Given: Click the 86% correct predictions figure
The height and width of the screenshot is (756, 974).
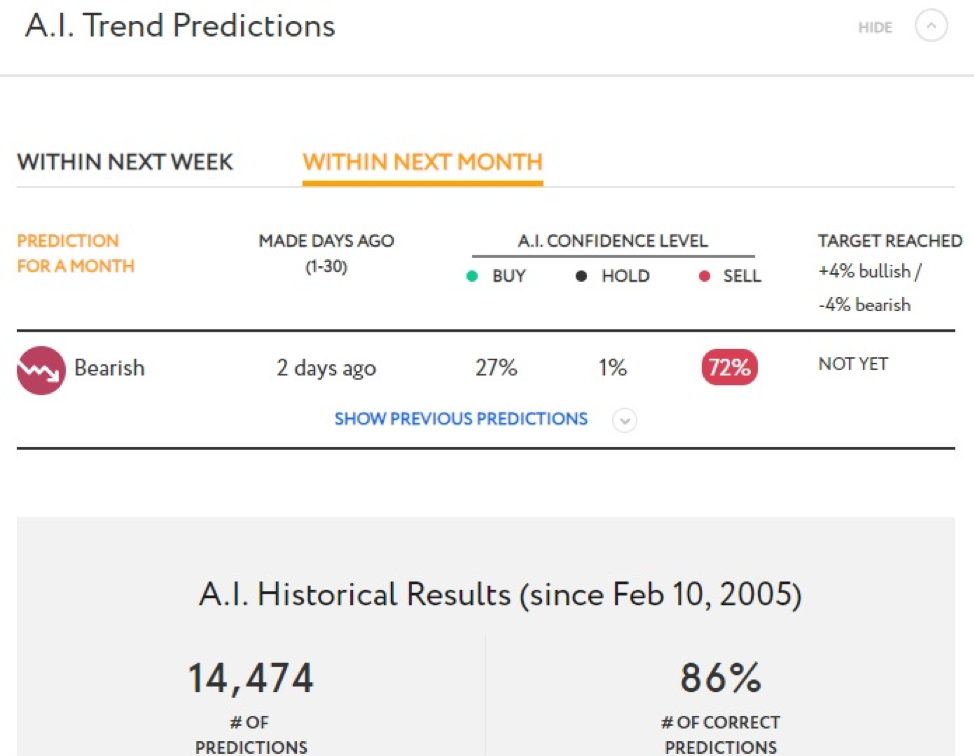Looking at the screenshot, I should 721,678.
